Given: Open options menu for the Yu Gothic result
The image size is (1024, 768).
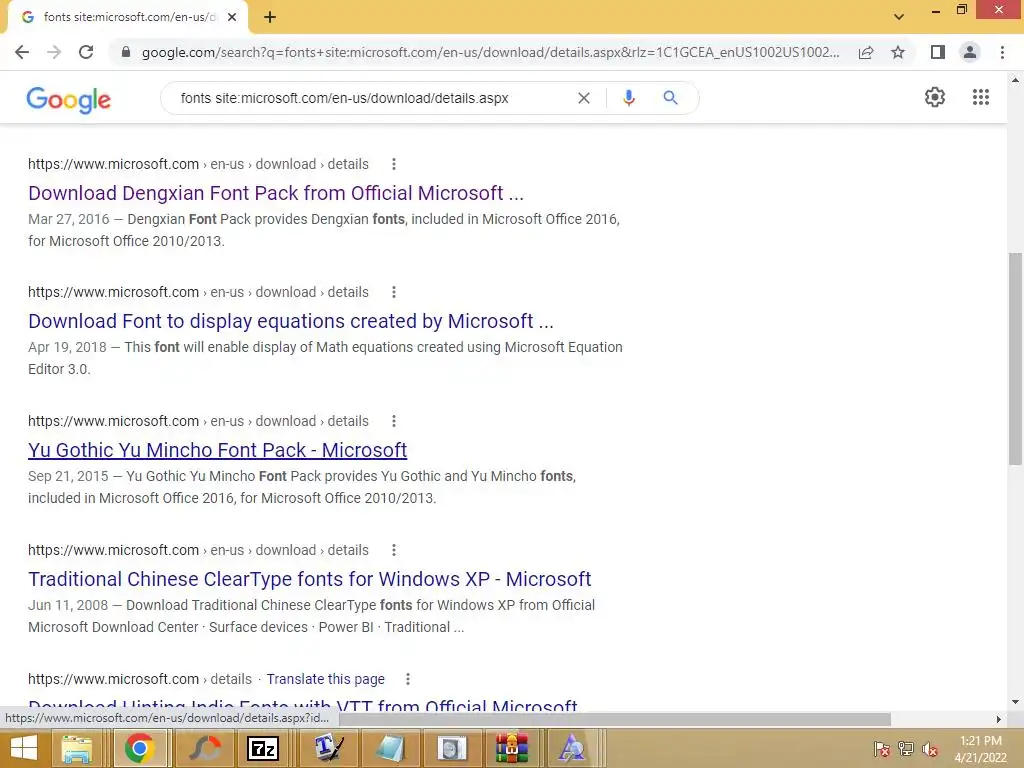Looking at the screenshot, I should (x=394, y=421).
